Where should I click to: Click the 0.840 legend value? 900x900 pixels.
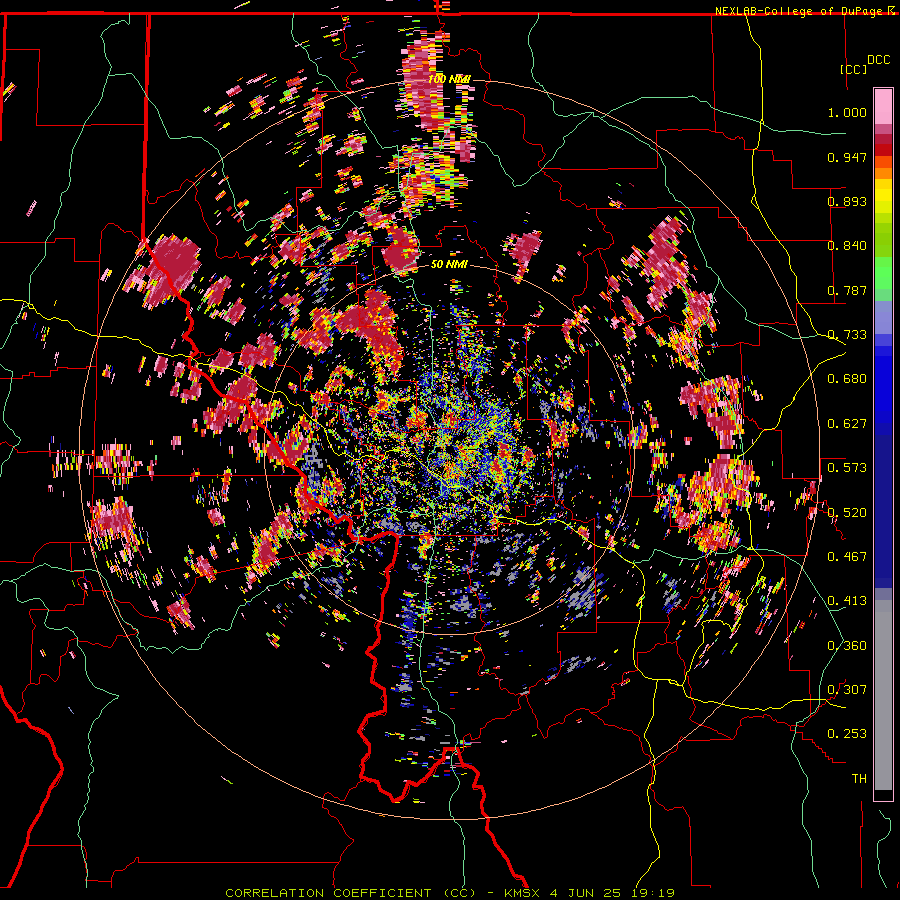coord(847,246)
